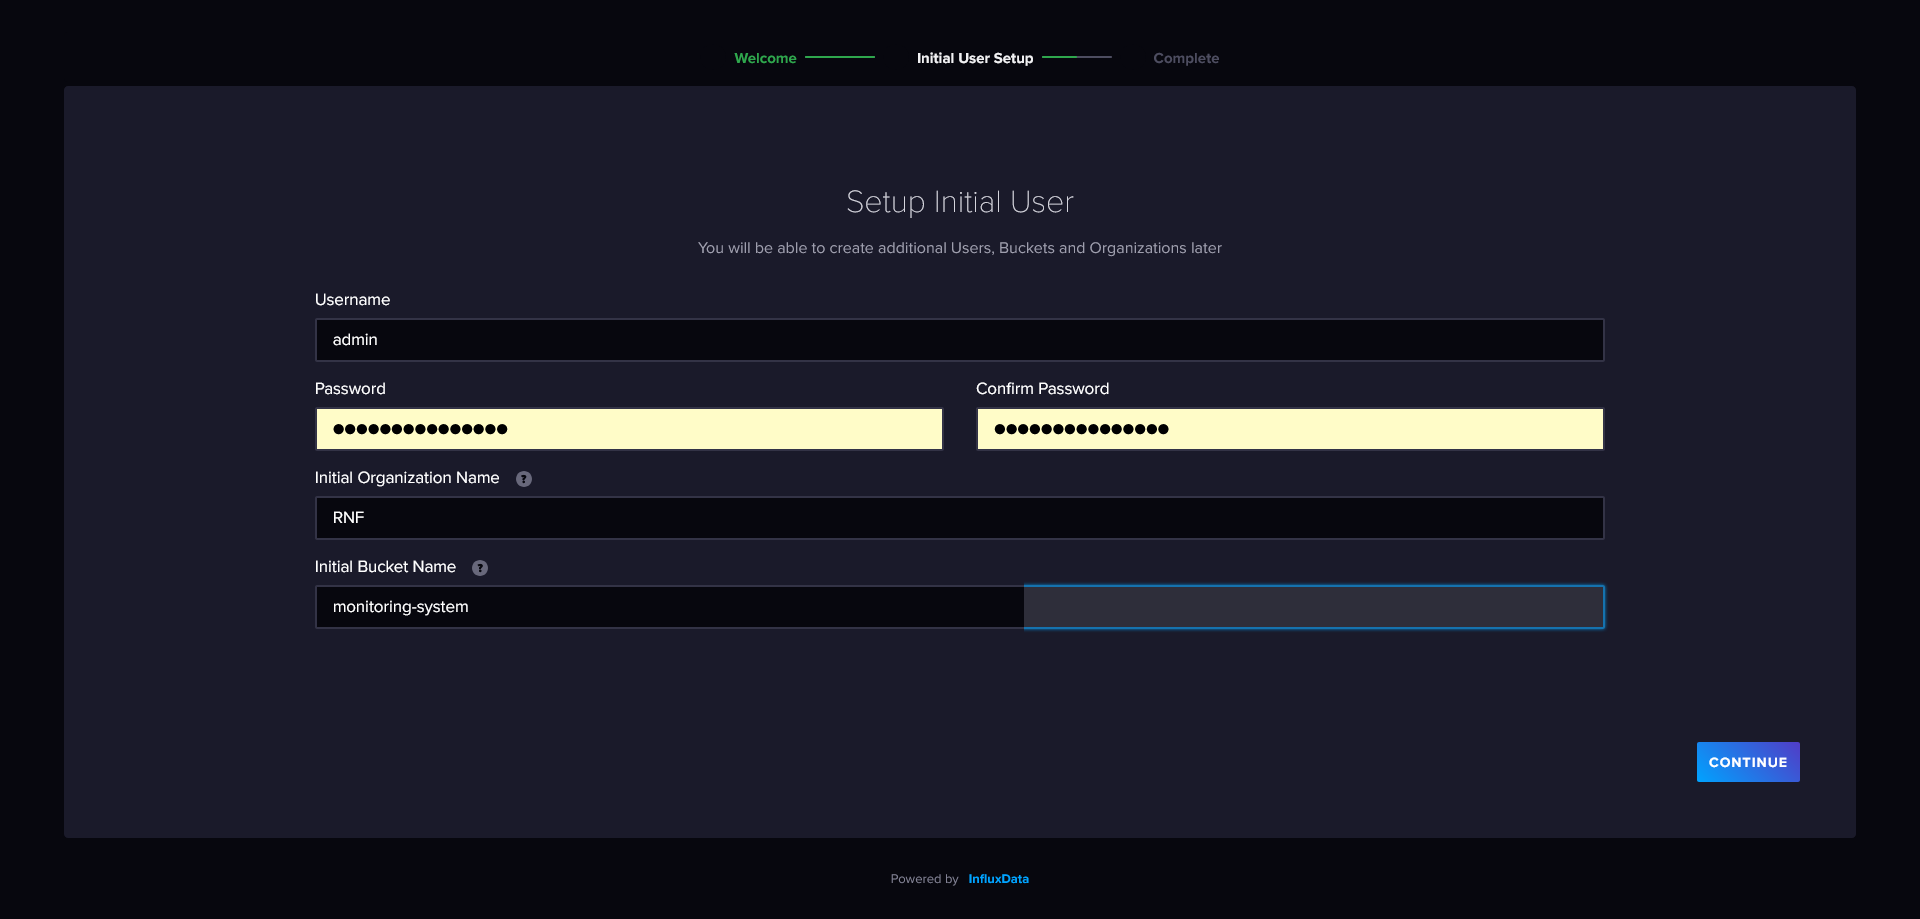Go to the Welcome step
1920x919 pixels.
(765, 58)
